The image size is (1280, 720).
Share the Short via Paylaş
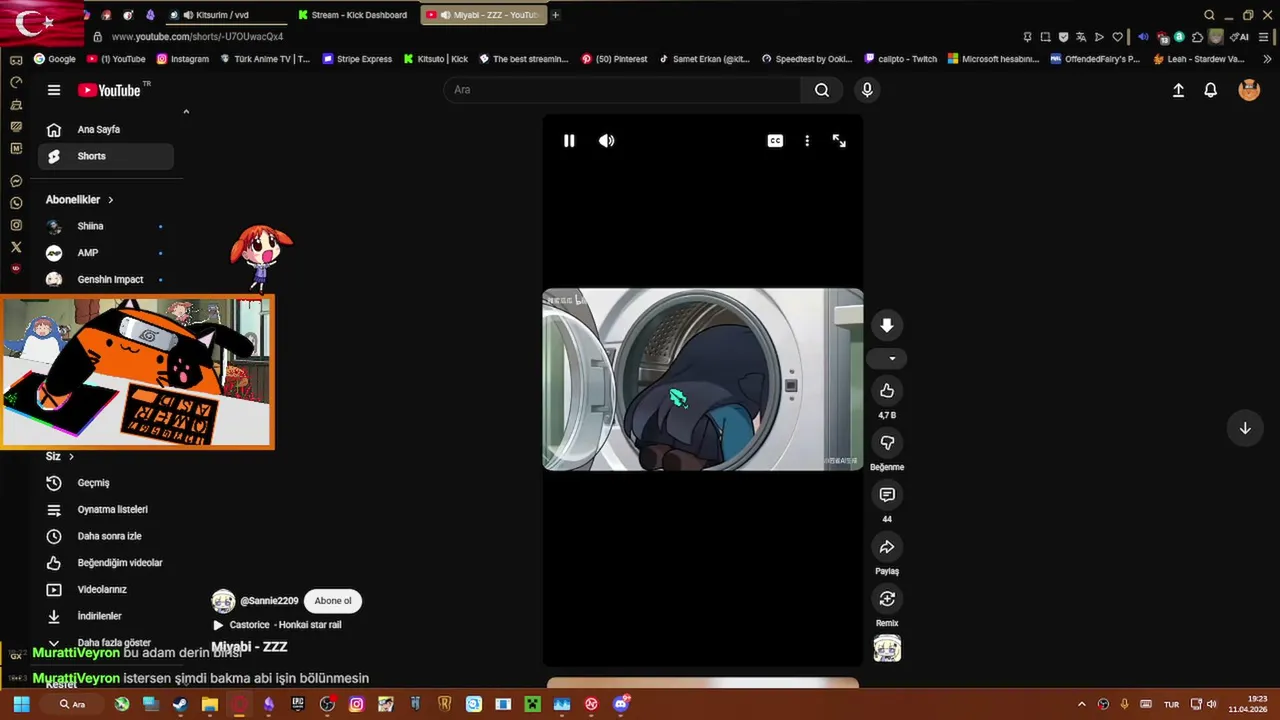[887, 547]
